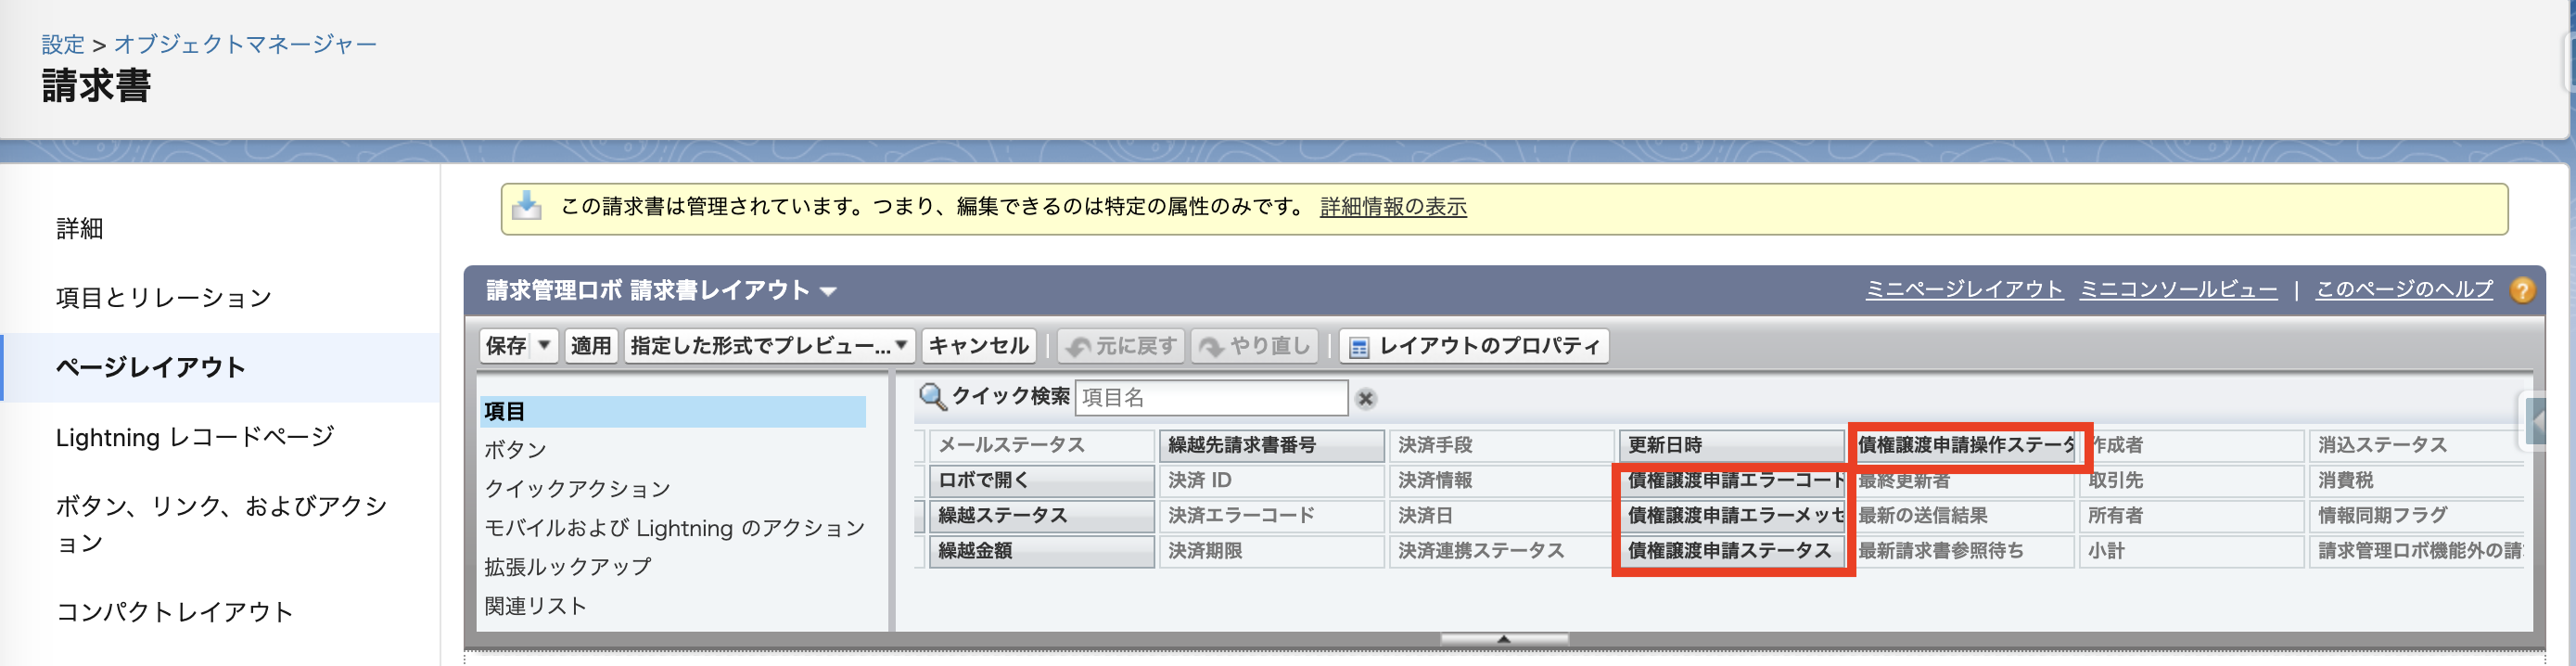2576x666 pixels.
Task: Open the 請求管理ロボ 請求書レイアウト layout dropdown
Action: click(x=829, y=291)
